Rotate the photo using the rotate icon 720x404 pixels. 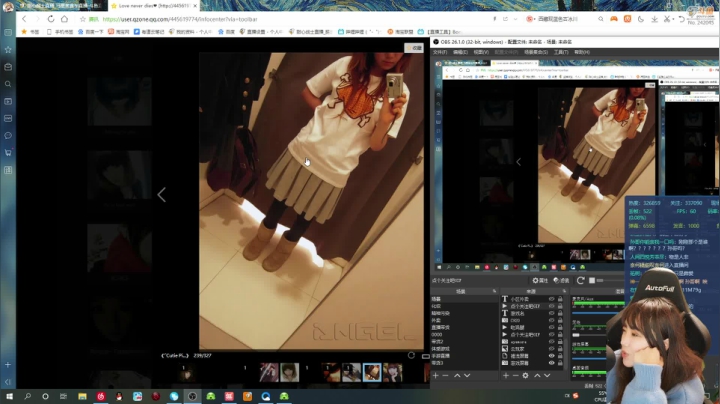click(411, 355)
